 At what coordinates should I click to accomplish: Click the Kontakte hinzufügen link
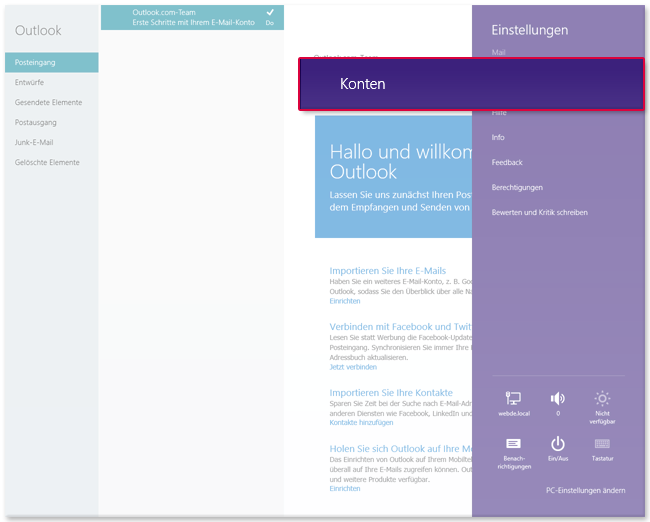(361, 423)
